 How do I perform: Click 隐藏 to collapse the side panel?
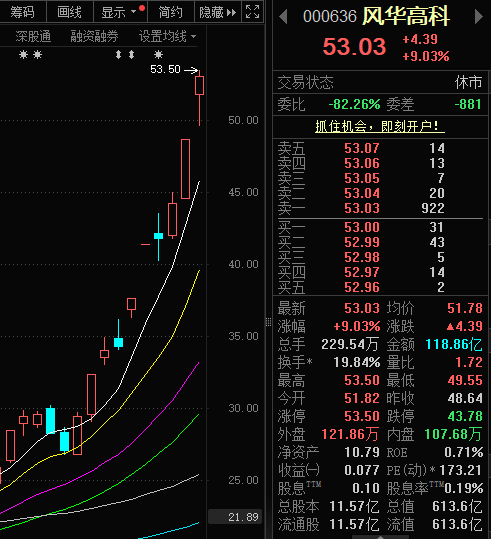[x=218, y=12]
